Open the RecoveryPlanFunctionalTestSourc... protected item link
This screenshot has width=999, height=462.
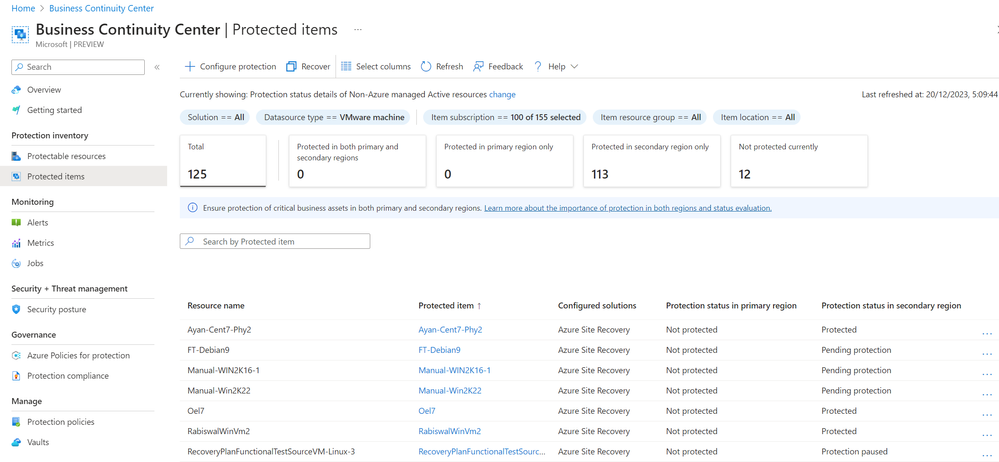pos(482,452)
